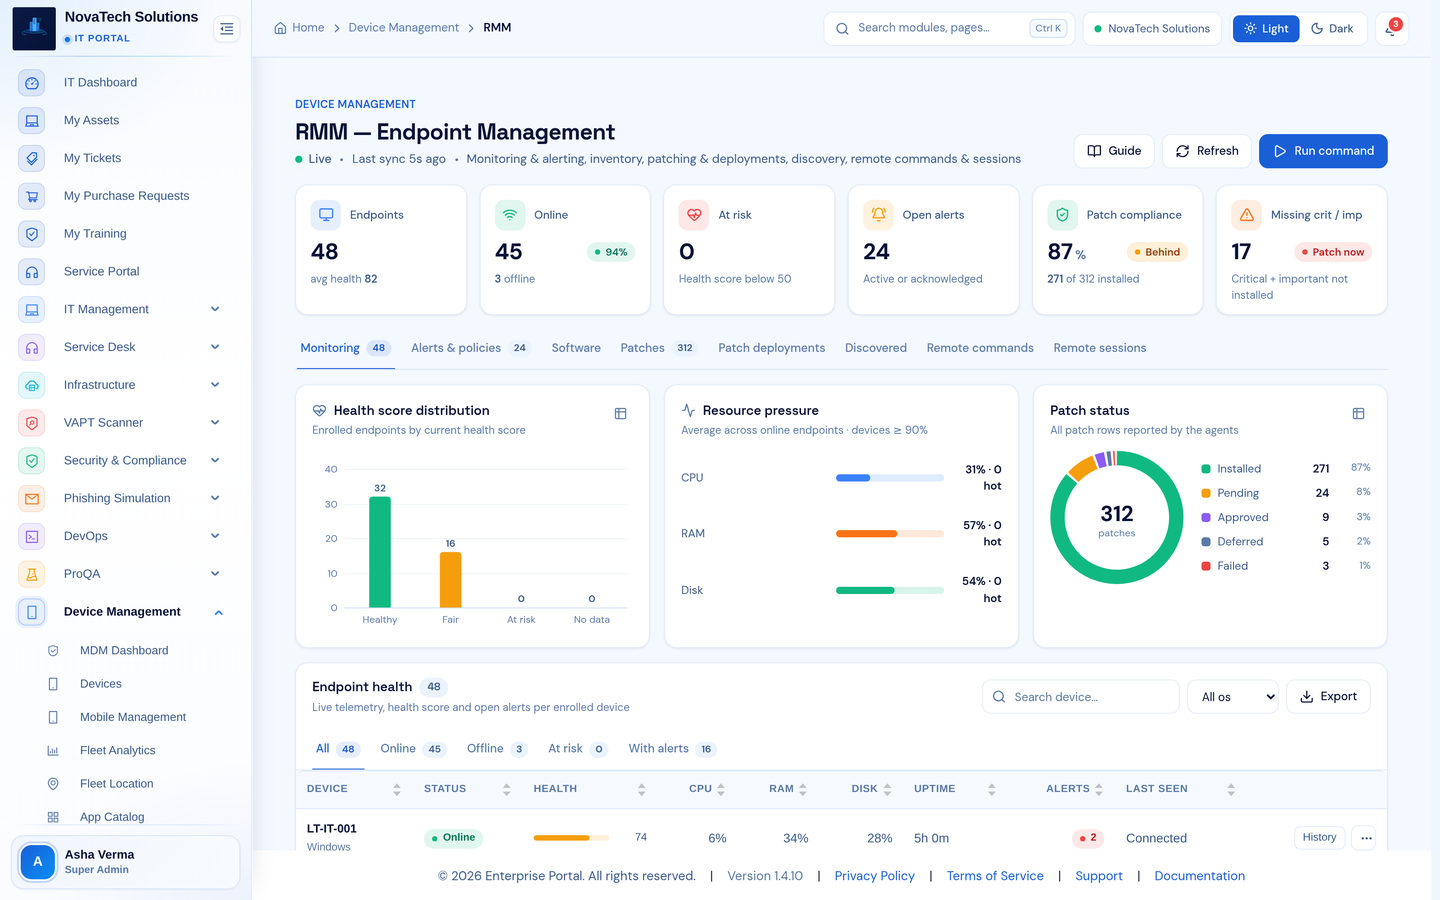Open the notifications bell
This screenshot has height=900, width=1440.
coord(1391,29)
